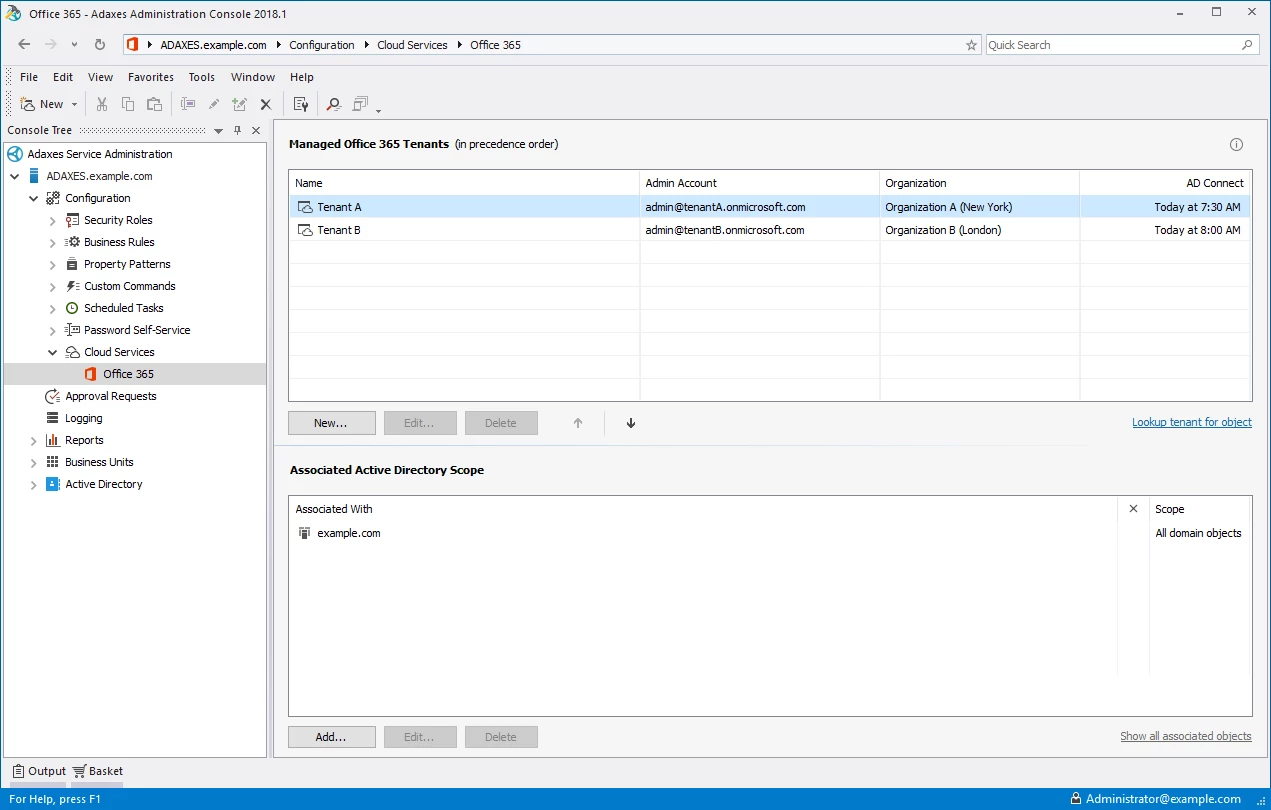Screen dimensions: 1271x810
Task: Click the Delete X icon in toolbar
Action: (266, 104)
